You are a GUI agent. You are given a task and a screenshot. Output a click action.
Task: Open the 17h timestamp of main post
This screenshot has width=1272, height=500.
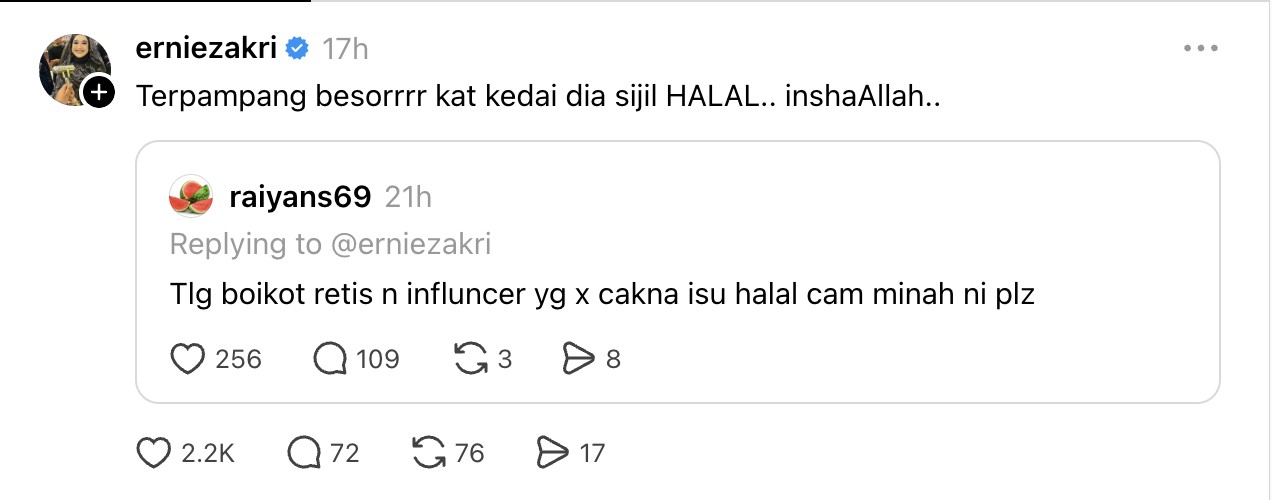click(x=345, y=47)
